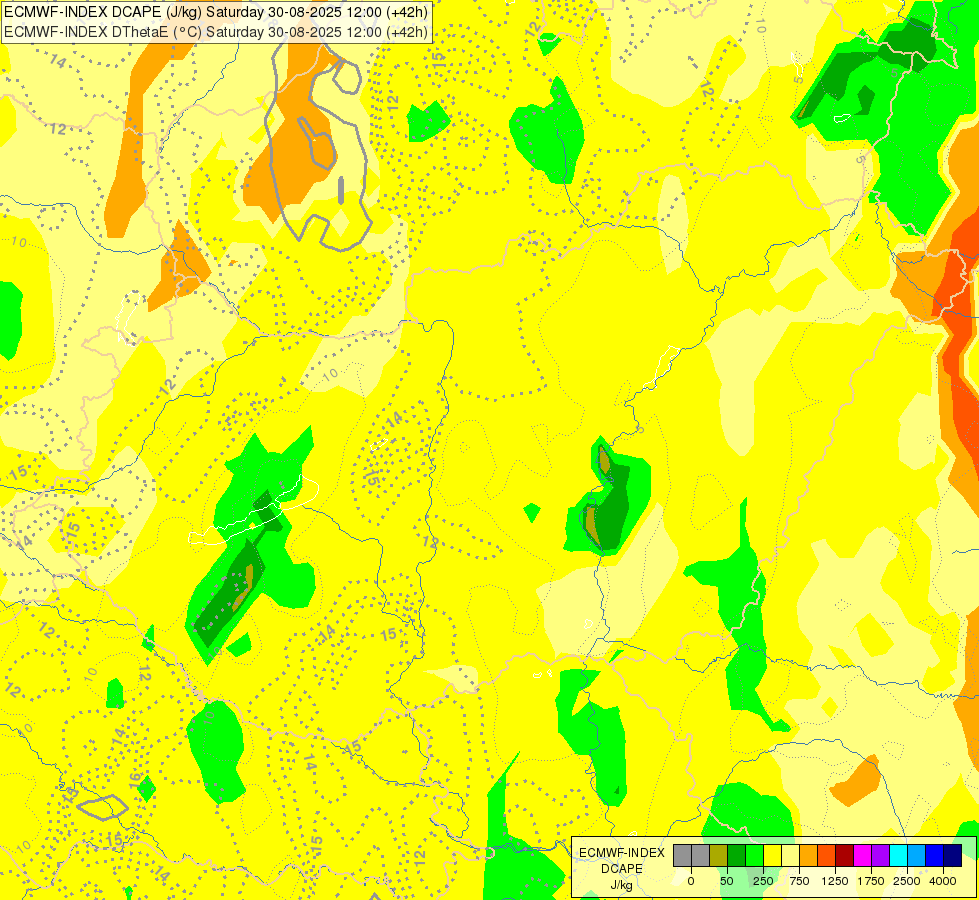Screen dimensions: 979x900
Task: Click the legend value 4000
Action: [x=943, y=881]
